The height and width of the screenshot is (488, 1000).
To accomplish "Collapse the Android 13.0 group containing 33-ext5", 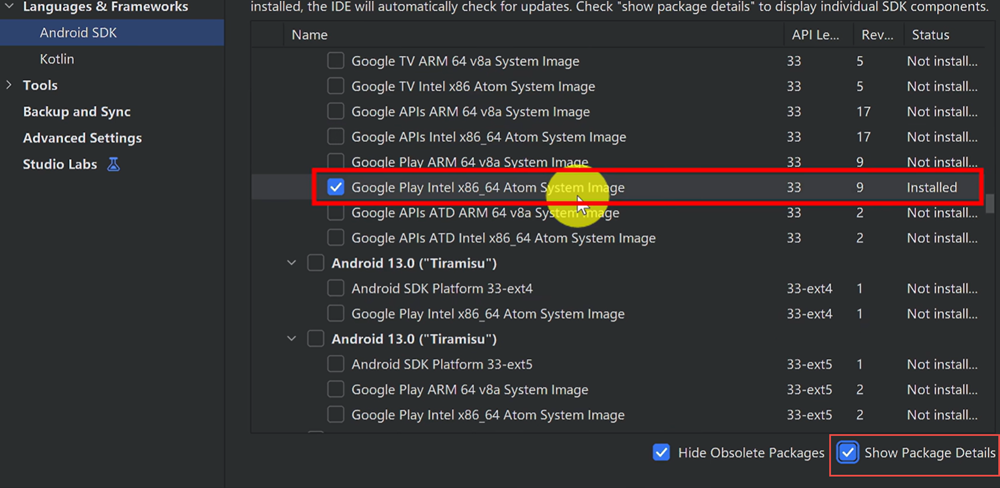I will point(291,339).
